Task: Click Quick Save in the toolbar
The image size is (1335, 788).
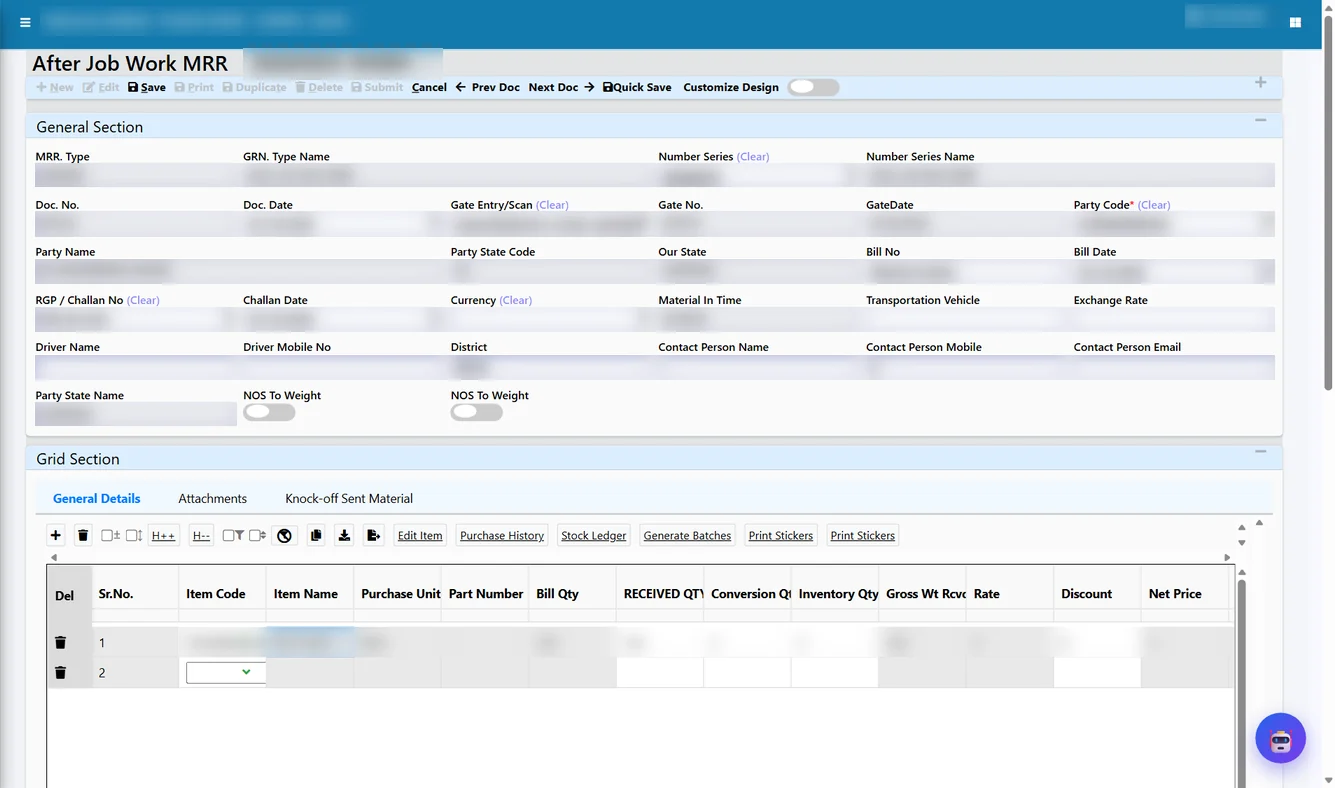Action: pos(637,87)
